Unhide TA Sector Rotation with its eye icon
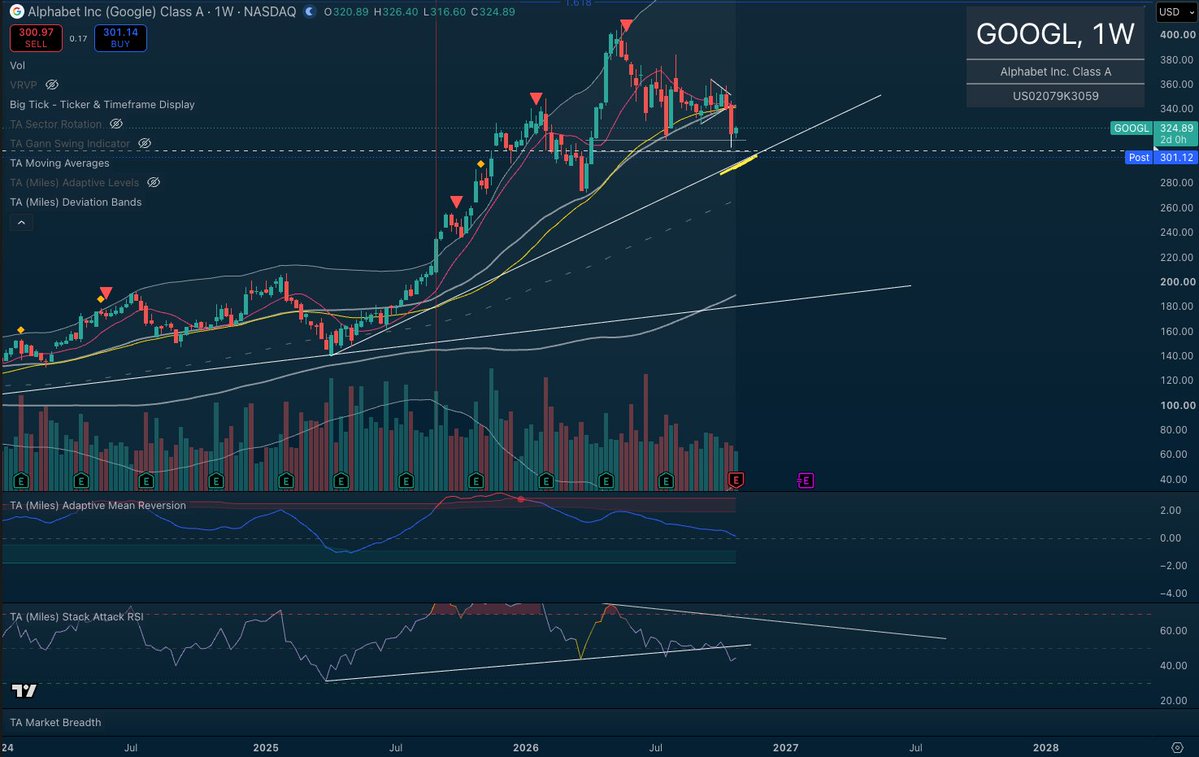Image resolution: width=1199 pixels, height=757 pixels. point(115,124)
